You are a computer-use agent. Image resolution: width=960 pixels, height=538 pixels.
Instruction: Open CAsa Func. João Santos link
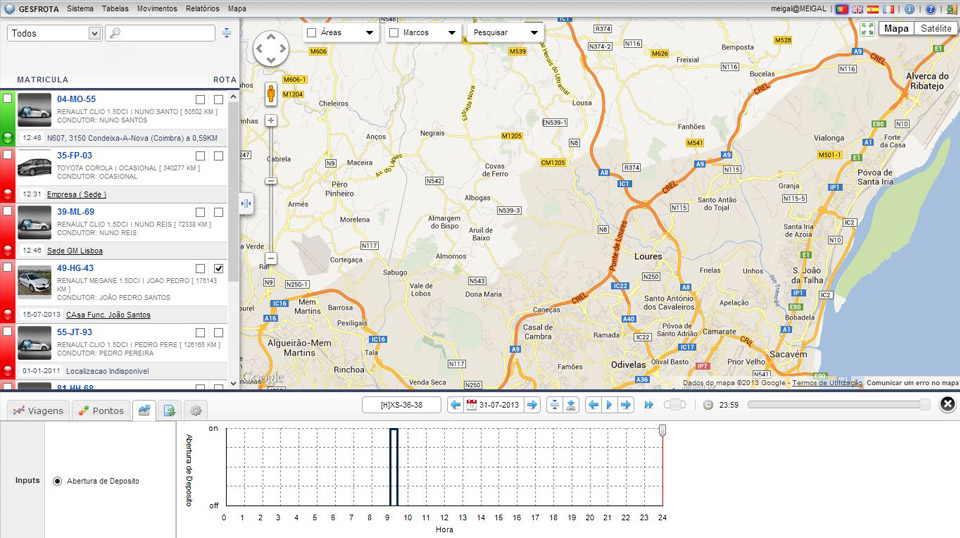[x=108, y=315]
